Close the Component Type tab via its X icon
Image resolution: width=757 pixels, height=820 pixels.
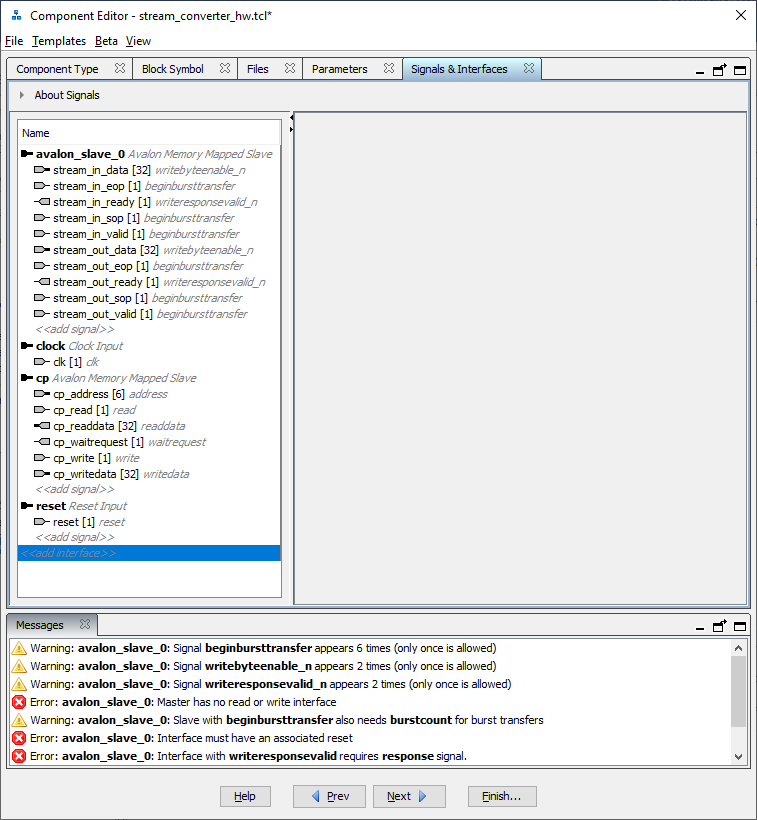click(x=119, y=69)
